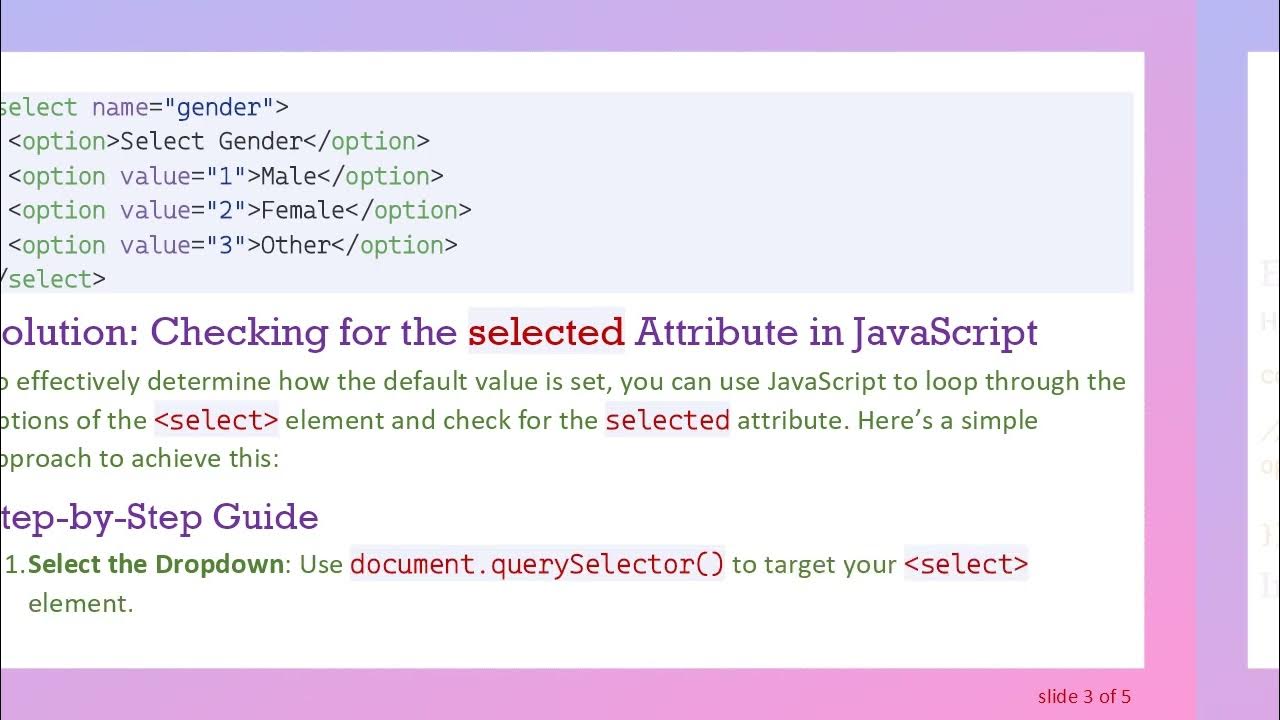Click the select name="gender" code line
The width and height of the screenshot is (1280, 720).
[x=145, y=107]
